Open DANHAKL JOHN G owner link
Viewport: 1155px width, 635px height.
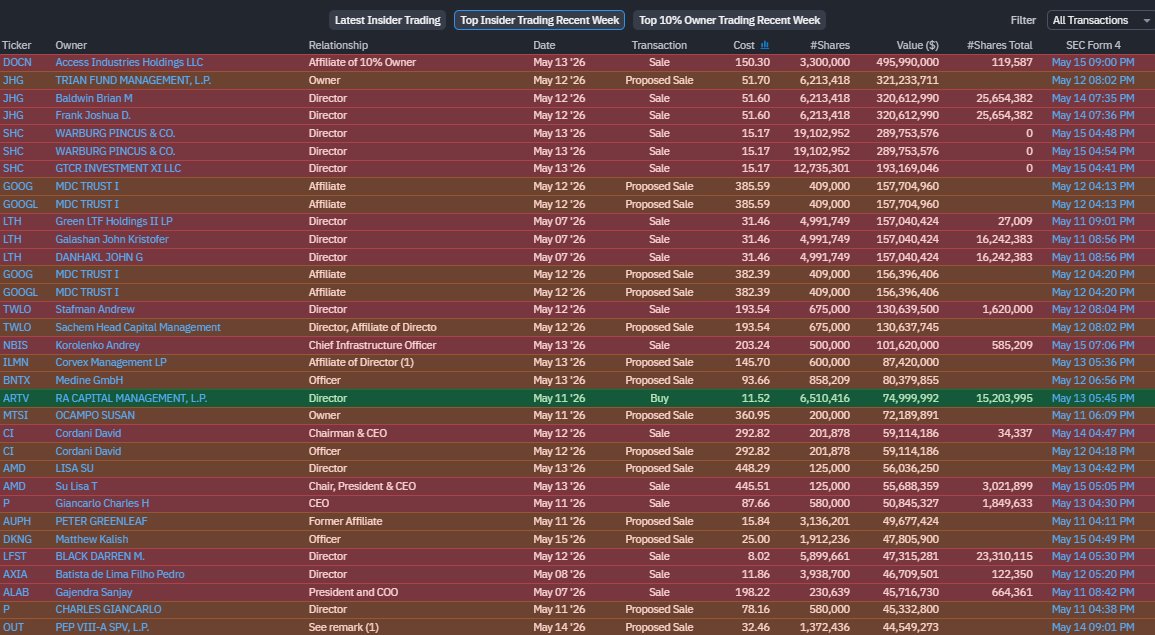[x=99, y=257]
